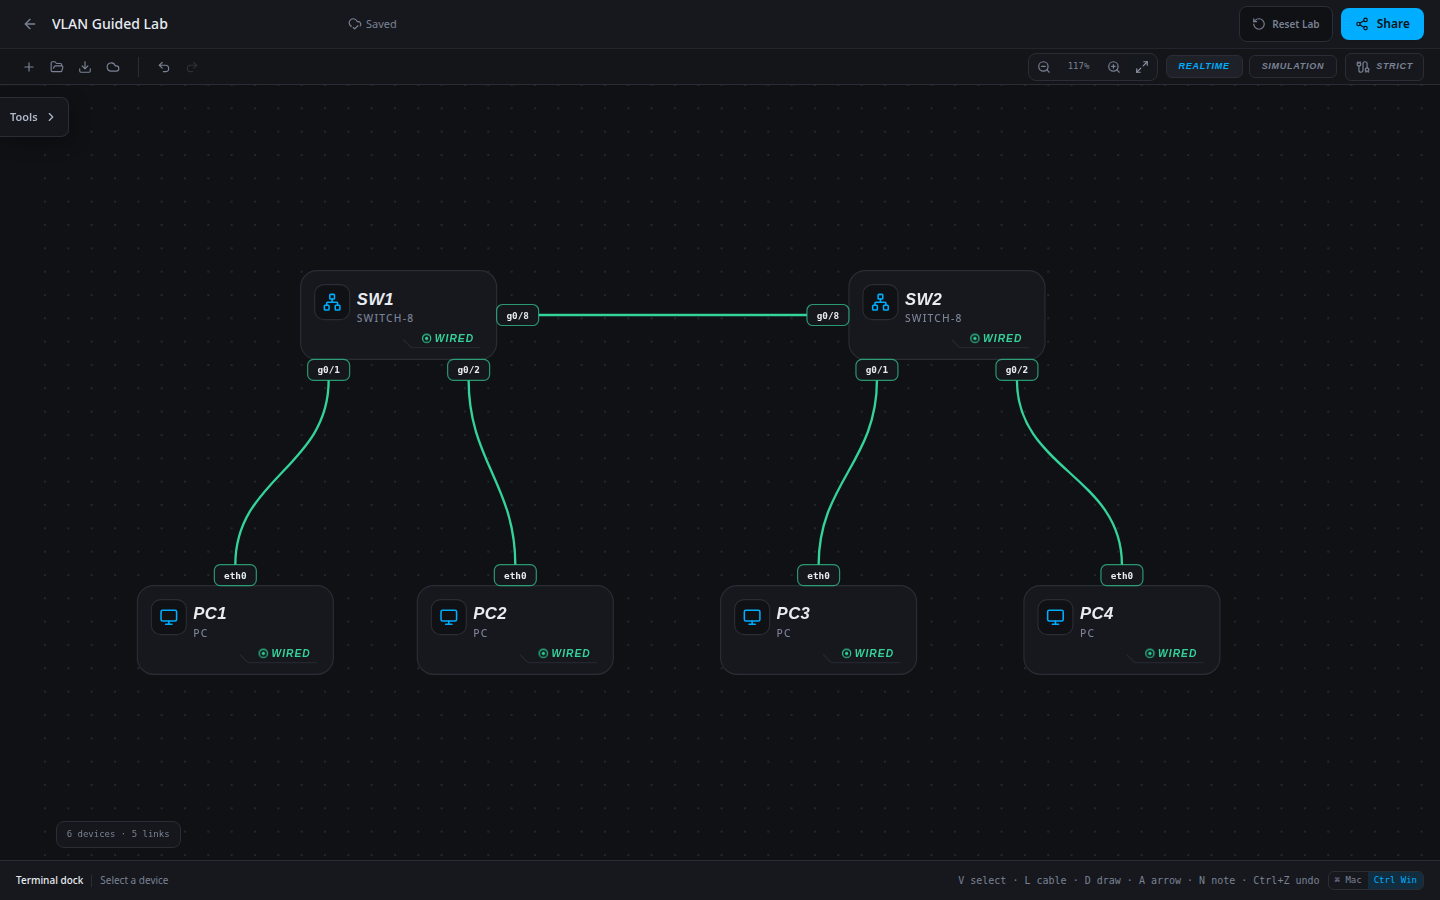1440x900 pixels.
Task: Select PC4 eth0 port label
Action: [x=1122, y=576]
